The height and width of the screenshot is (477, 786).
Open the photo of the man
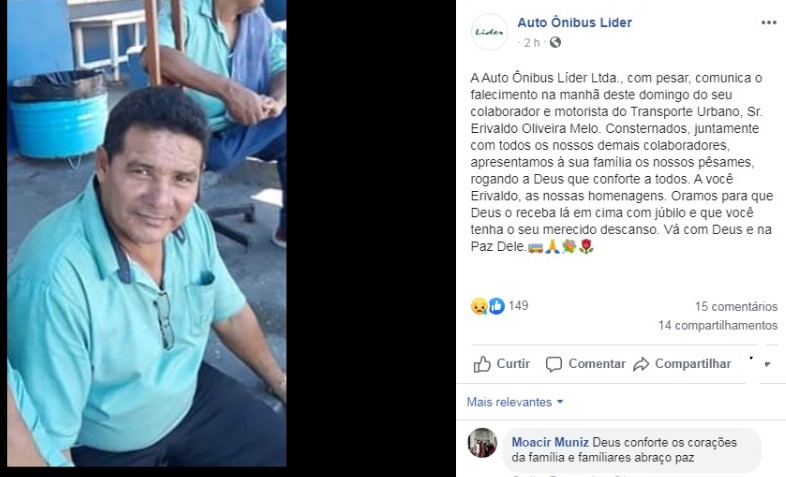[147, 233]
